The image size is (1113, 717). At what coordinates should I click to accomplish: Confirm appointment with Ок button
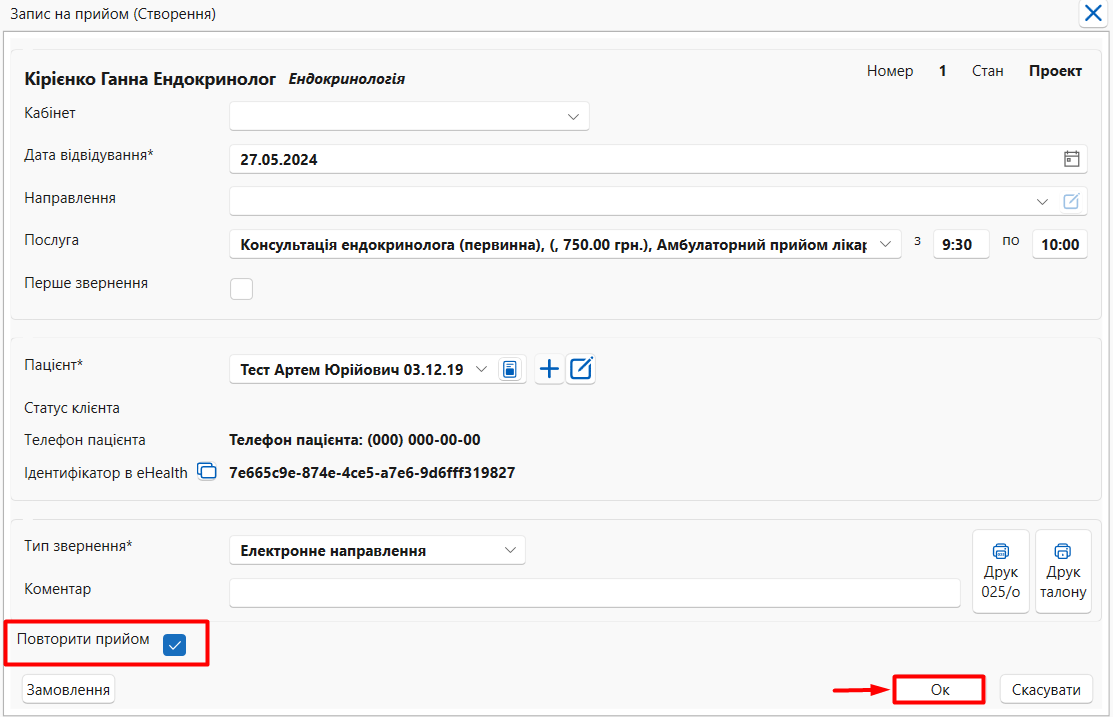click(939, 689)
